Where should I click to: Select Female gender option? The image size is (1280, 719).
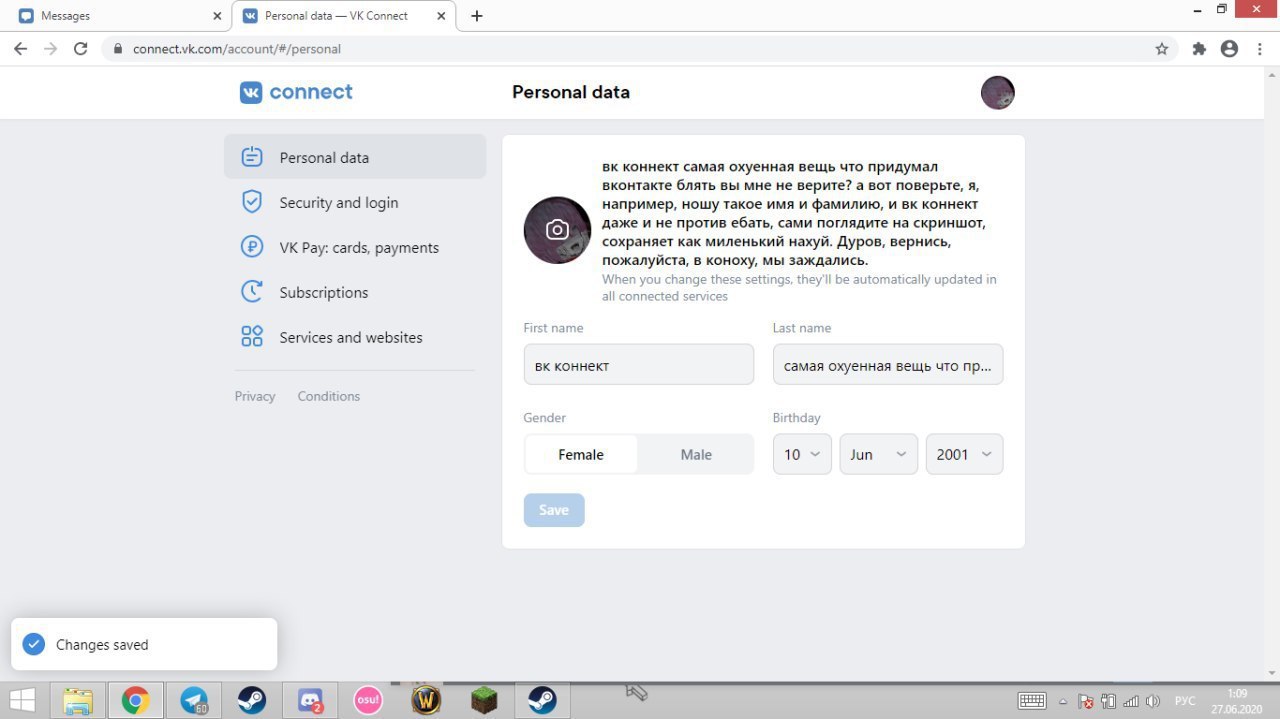[x=581, y=454]
